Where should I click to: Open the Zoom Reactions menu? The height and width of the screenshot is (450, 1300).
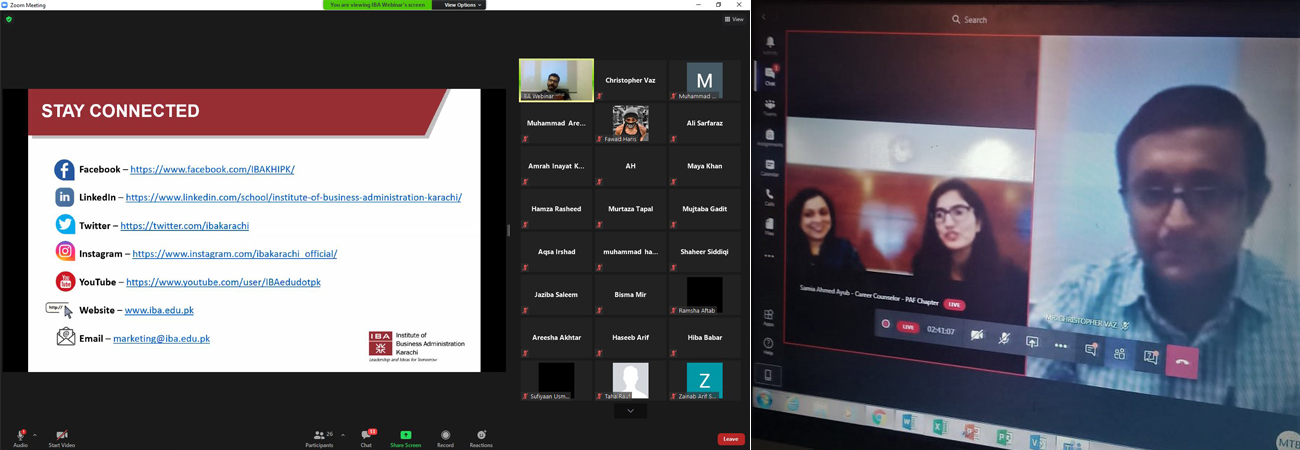[x=481, y=437]
